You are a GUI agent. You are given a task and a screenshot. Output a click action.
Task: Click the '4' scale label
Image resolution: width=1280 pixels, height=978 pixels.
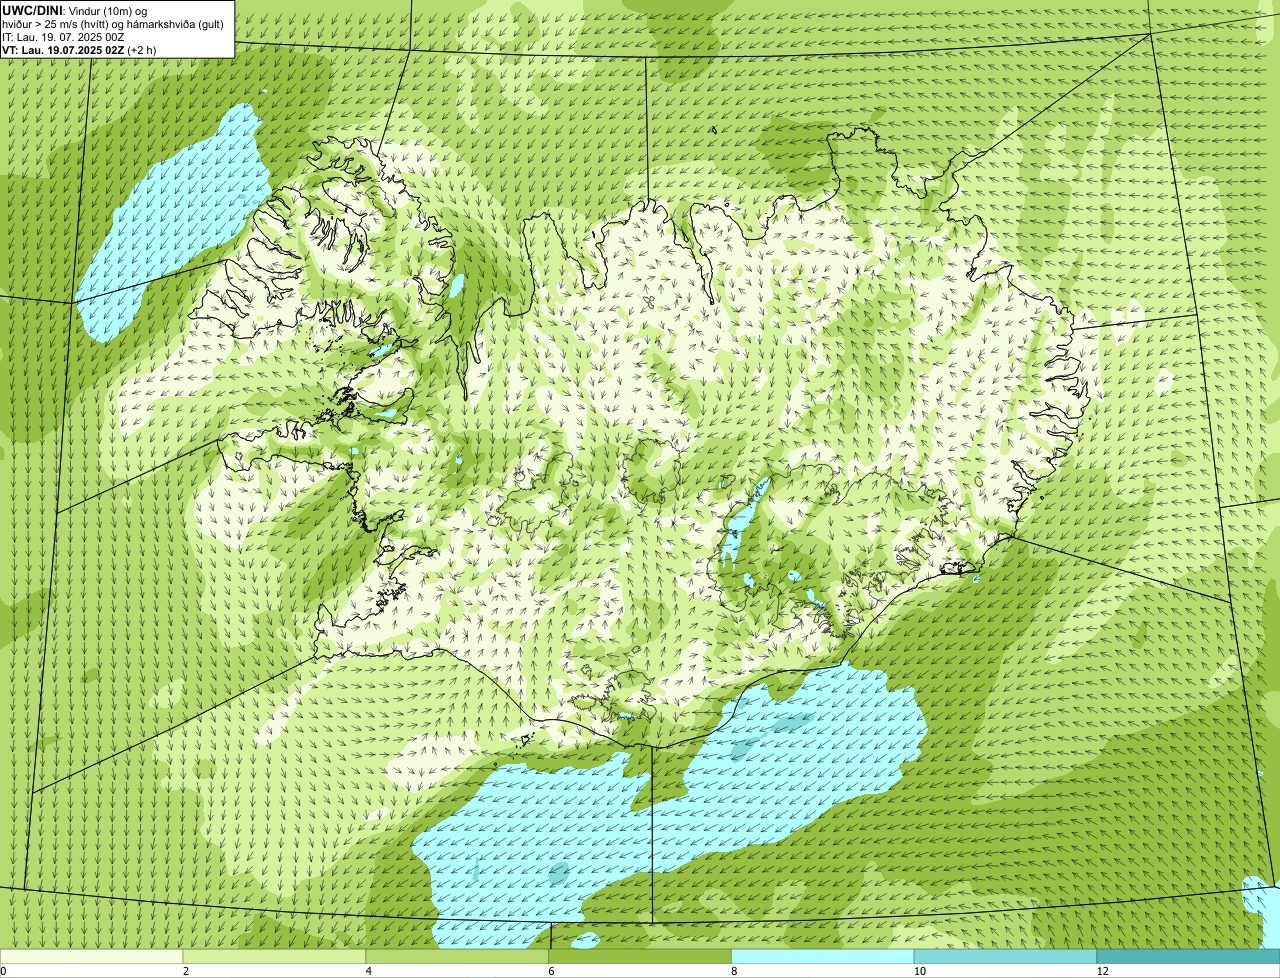tap(369, 971)
